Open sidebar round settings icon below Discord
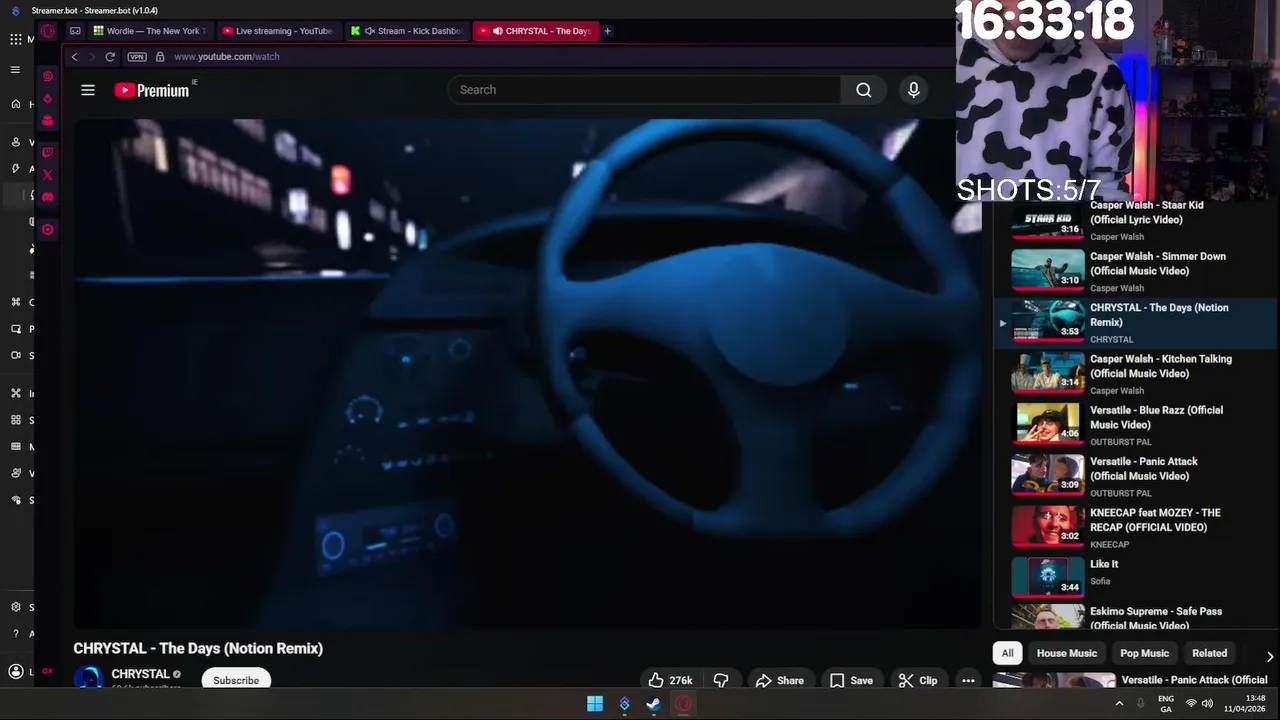Image resolution: width=1280 pixels, height=720 pixels. [x=47, y=230]
